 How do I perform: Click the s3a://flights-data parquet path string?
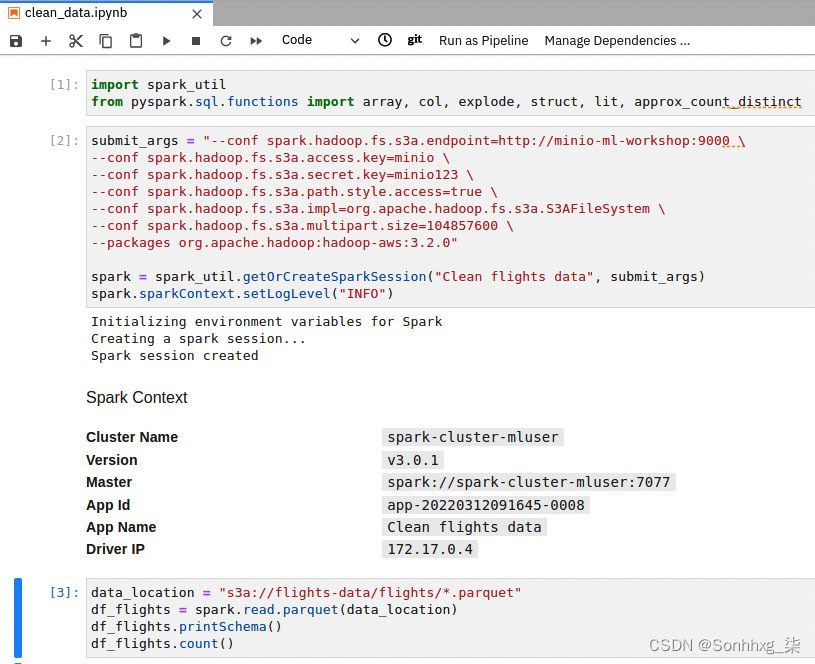[370, 593]
